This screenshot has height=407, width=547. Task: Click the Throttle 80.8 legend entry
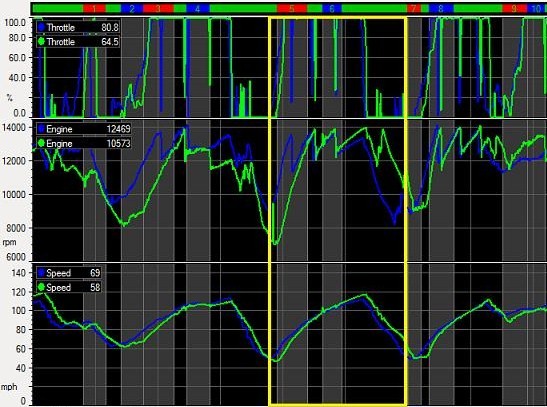point(78,27)
